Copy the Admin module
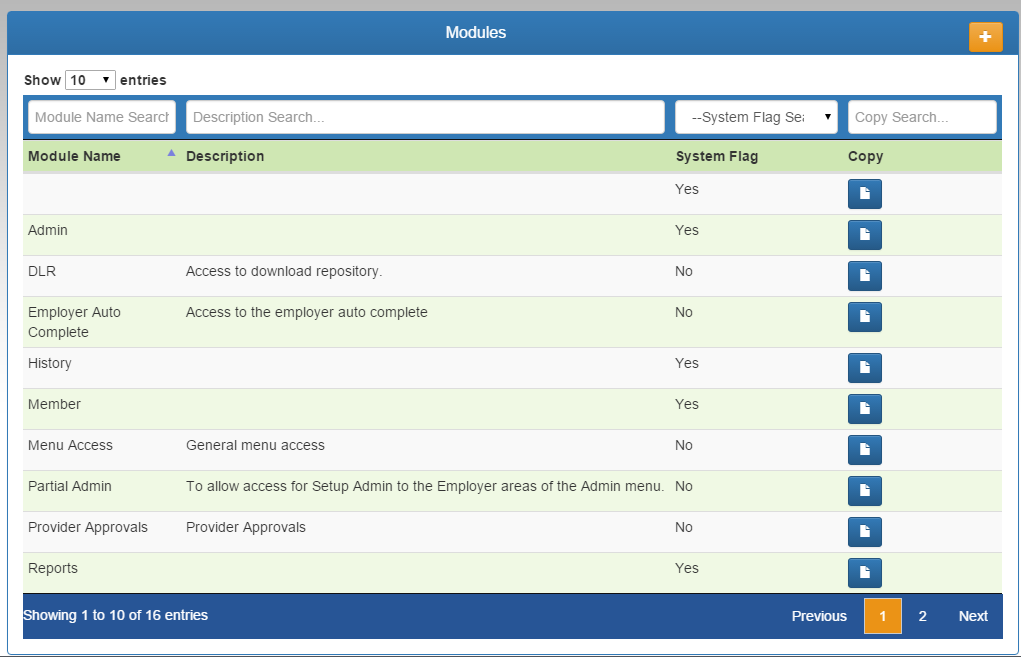Viewport: 1021px width, 657px height. (864, 235)
